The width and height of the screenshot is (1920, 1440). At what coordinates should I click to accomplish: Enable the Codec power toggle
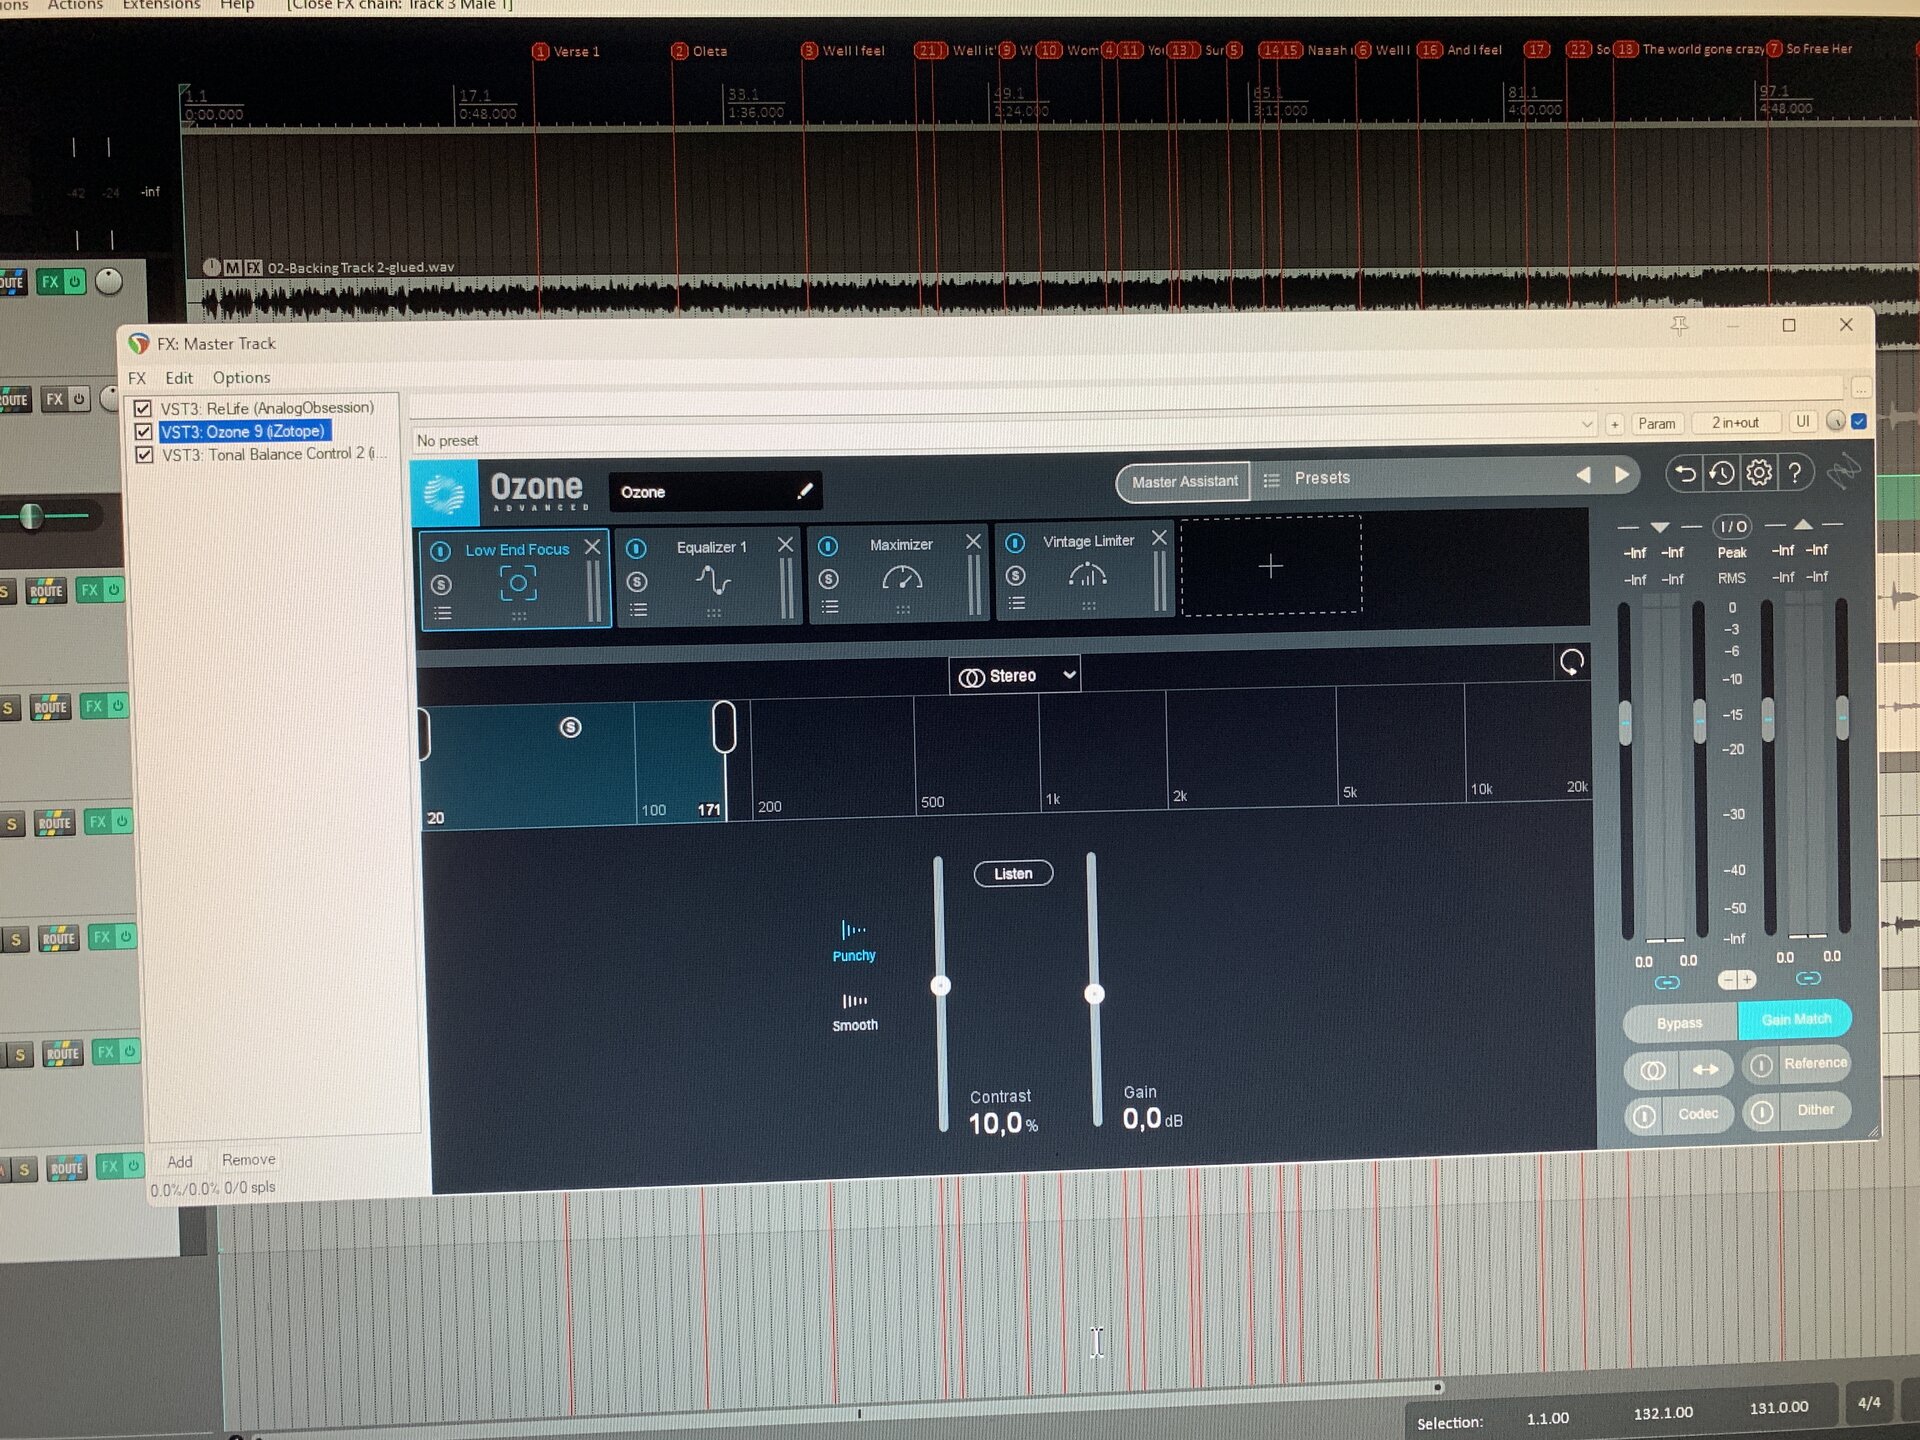point(1644,1115)
